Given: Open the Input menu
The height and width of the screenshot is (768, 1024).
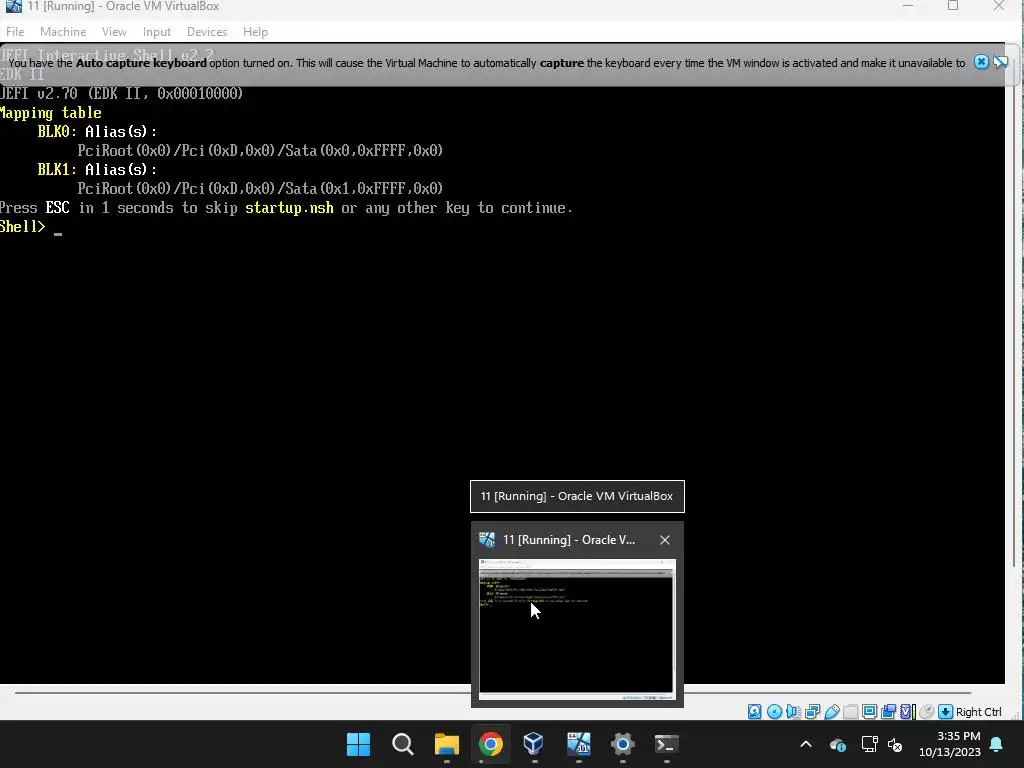Looking at the screenshot, I should click(157, 31).
